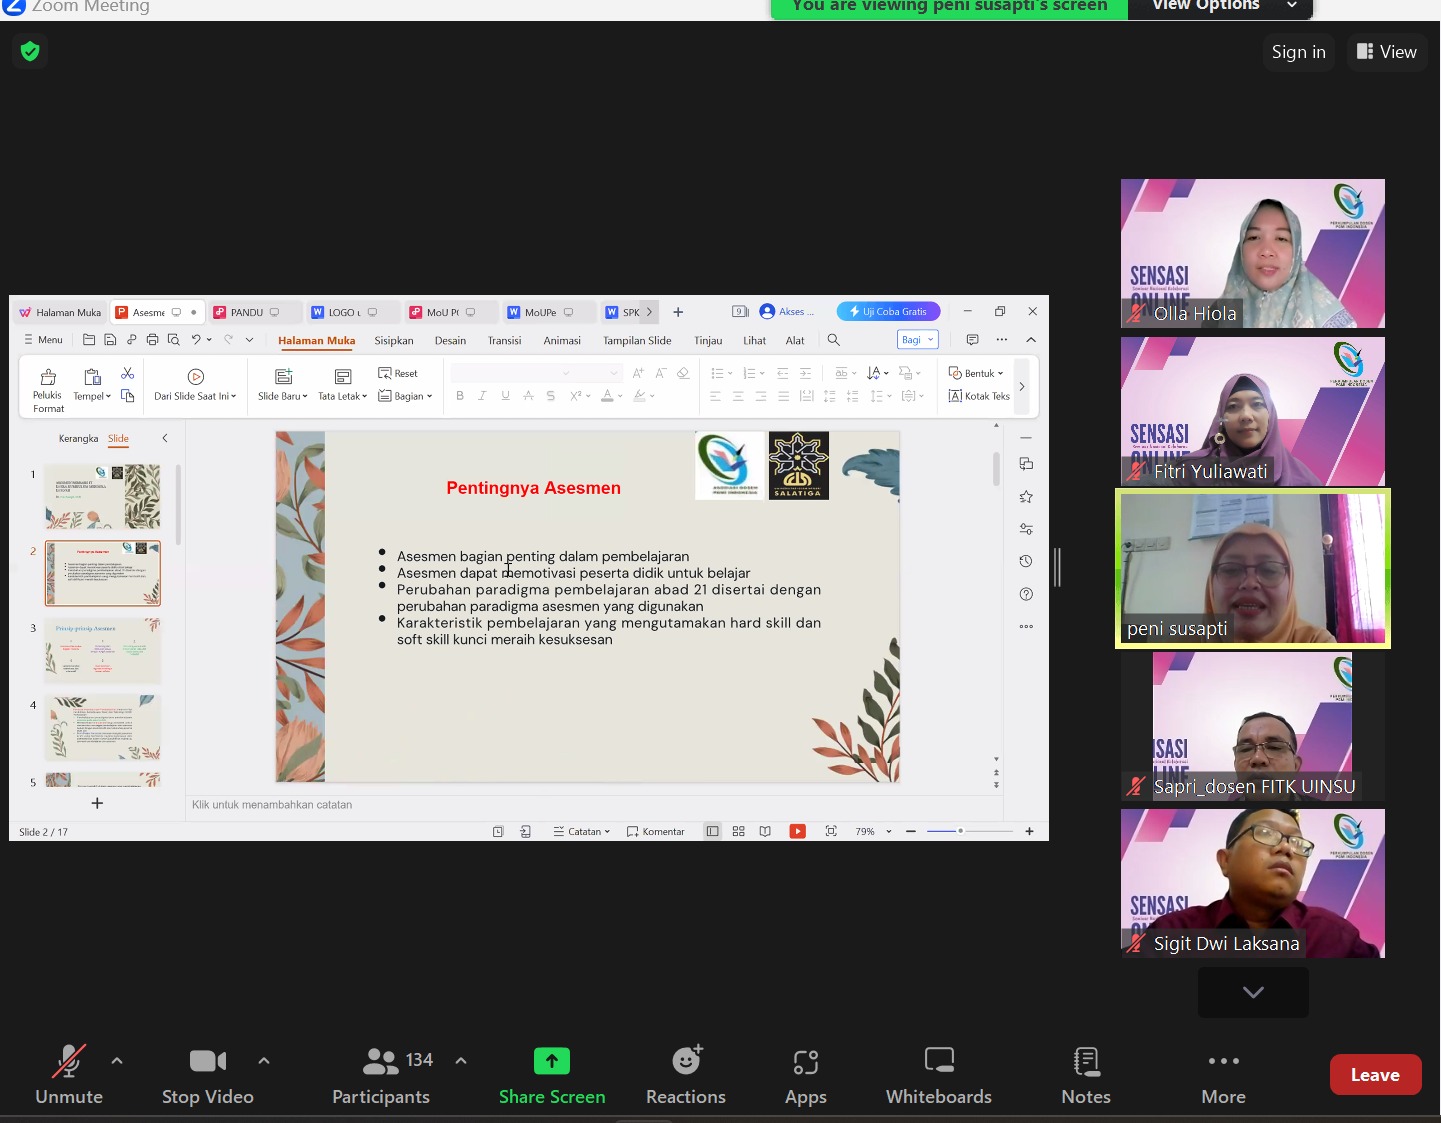Image resolution: width=1441 pixels, height=1123 pixels.
Task: Click the print icon in quick toolbar
Action: tap(152, 340)
